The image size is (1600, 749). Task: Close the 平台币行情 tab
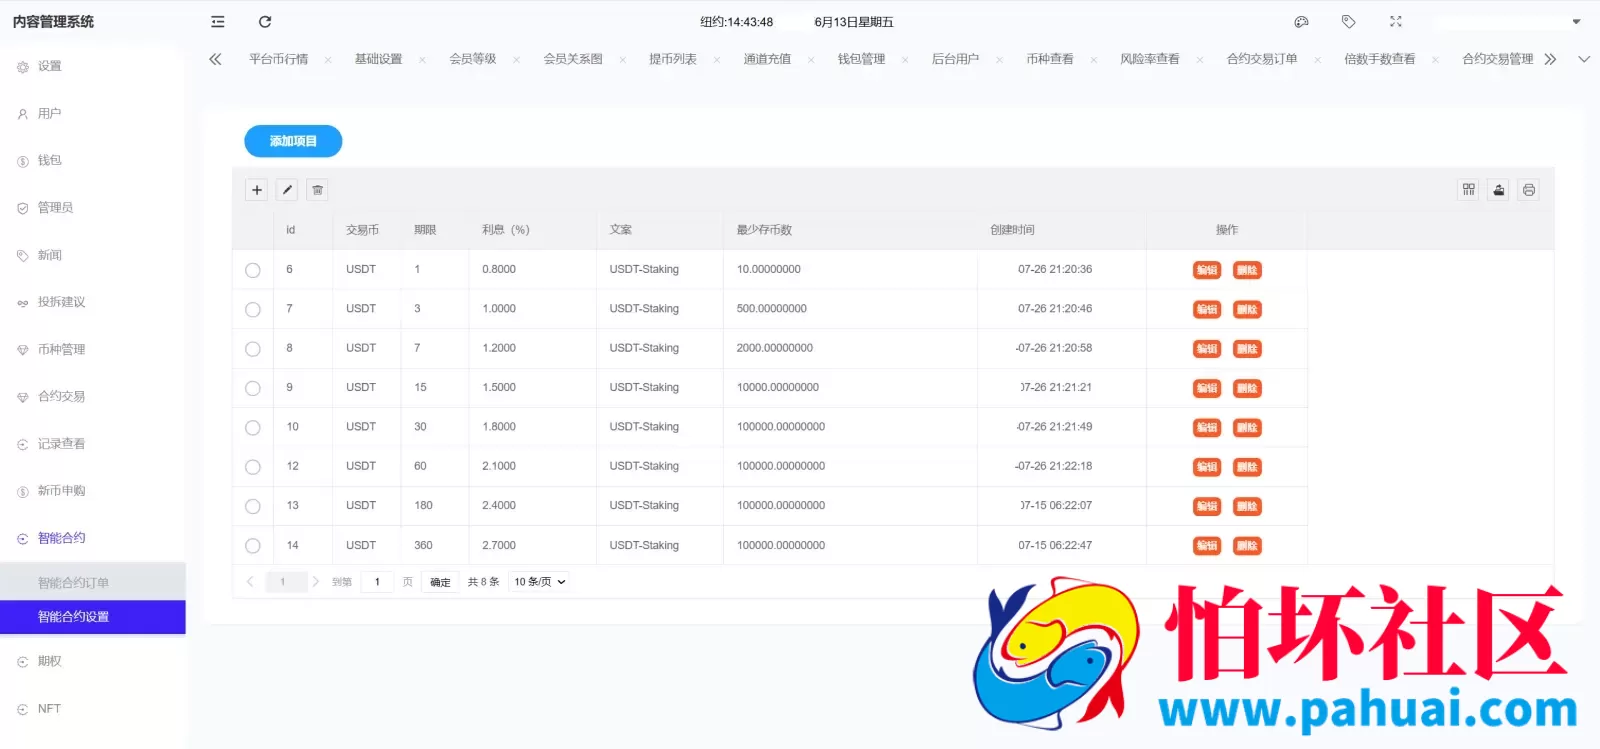[328, 60]
